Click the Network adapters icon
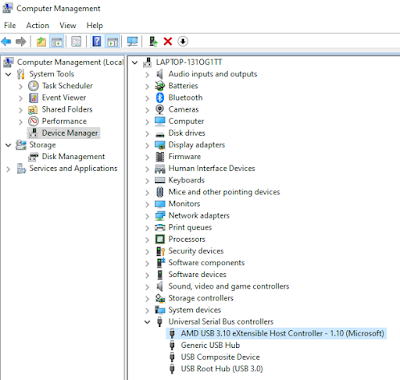The width and height of the screenshot is (400, 380). pyautogui.click(x=160, y=216)
